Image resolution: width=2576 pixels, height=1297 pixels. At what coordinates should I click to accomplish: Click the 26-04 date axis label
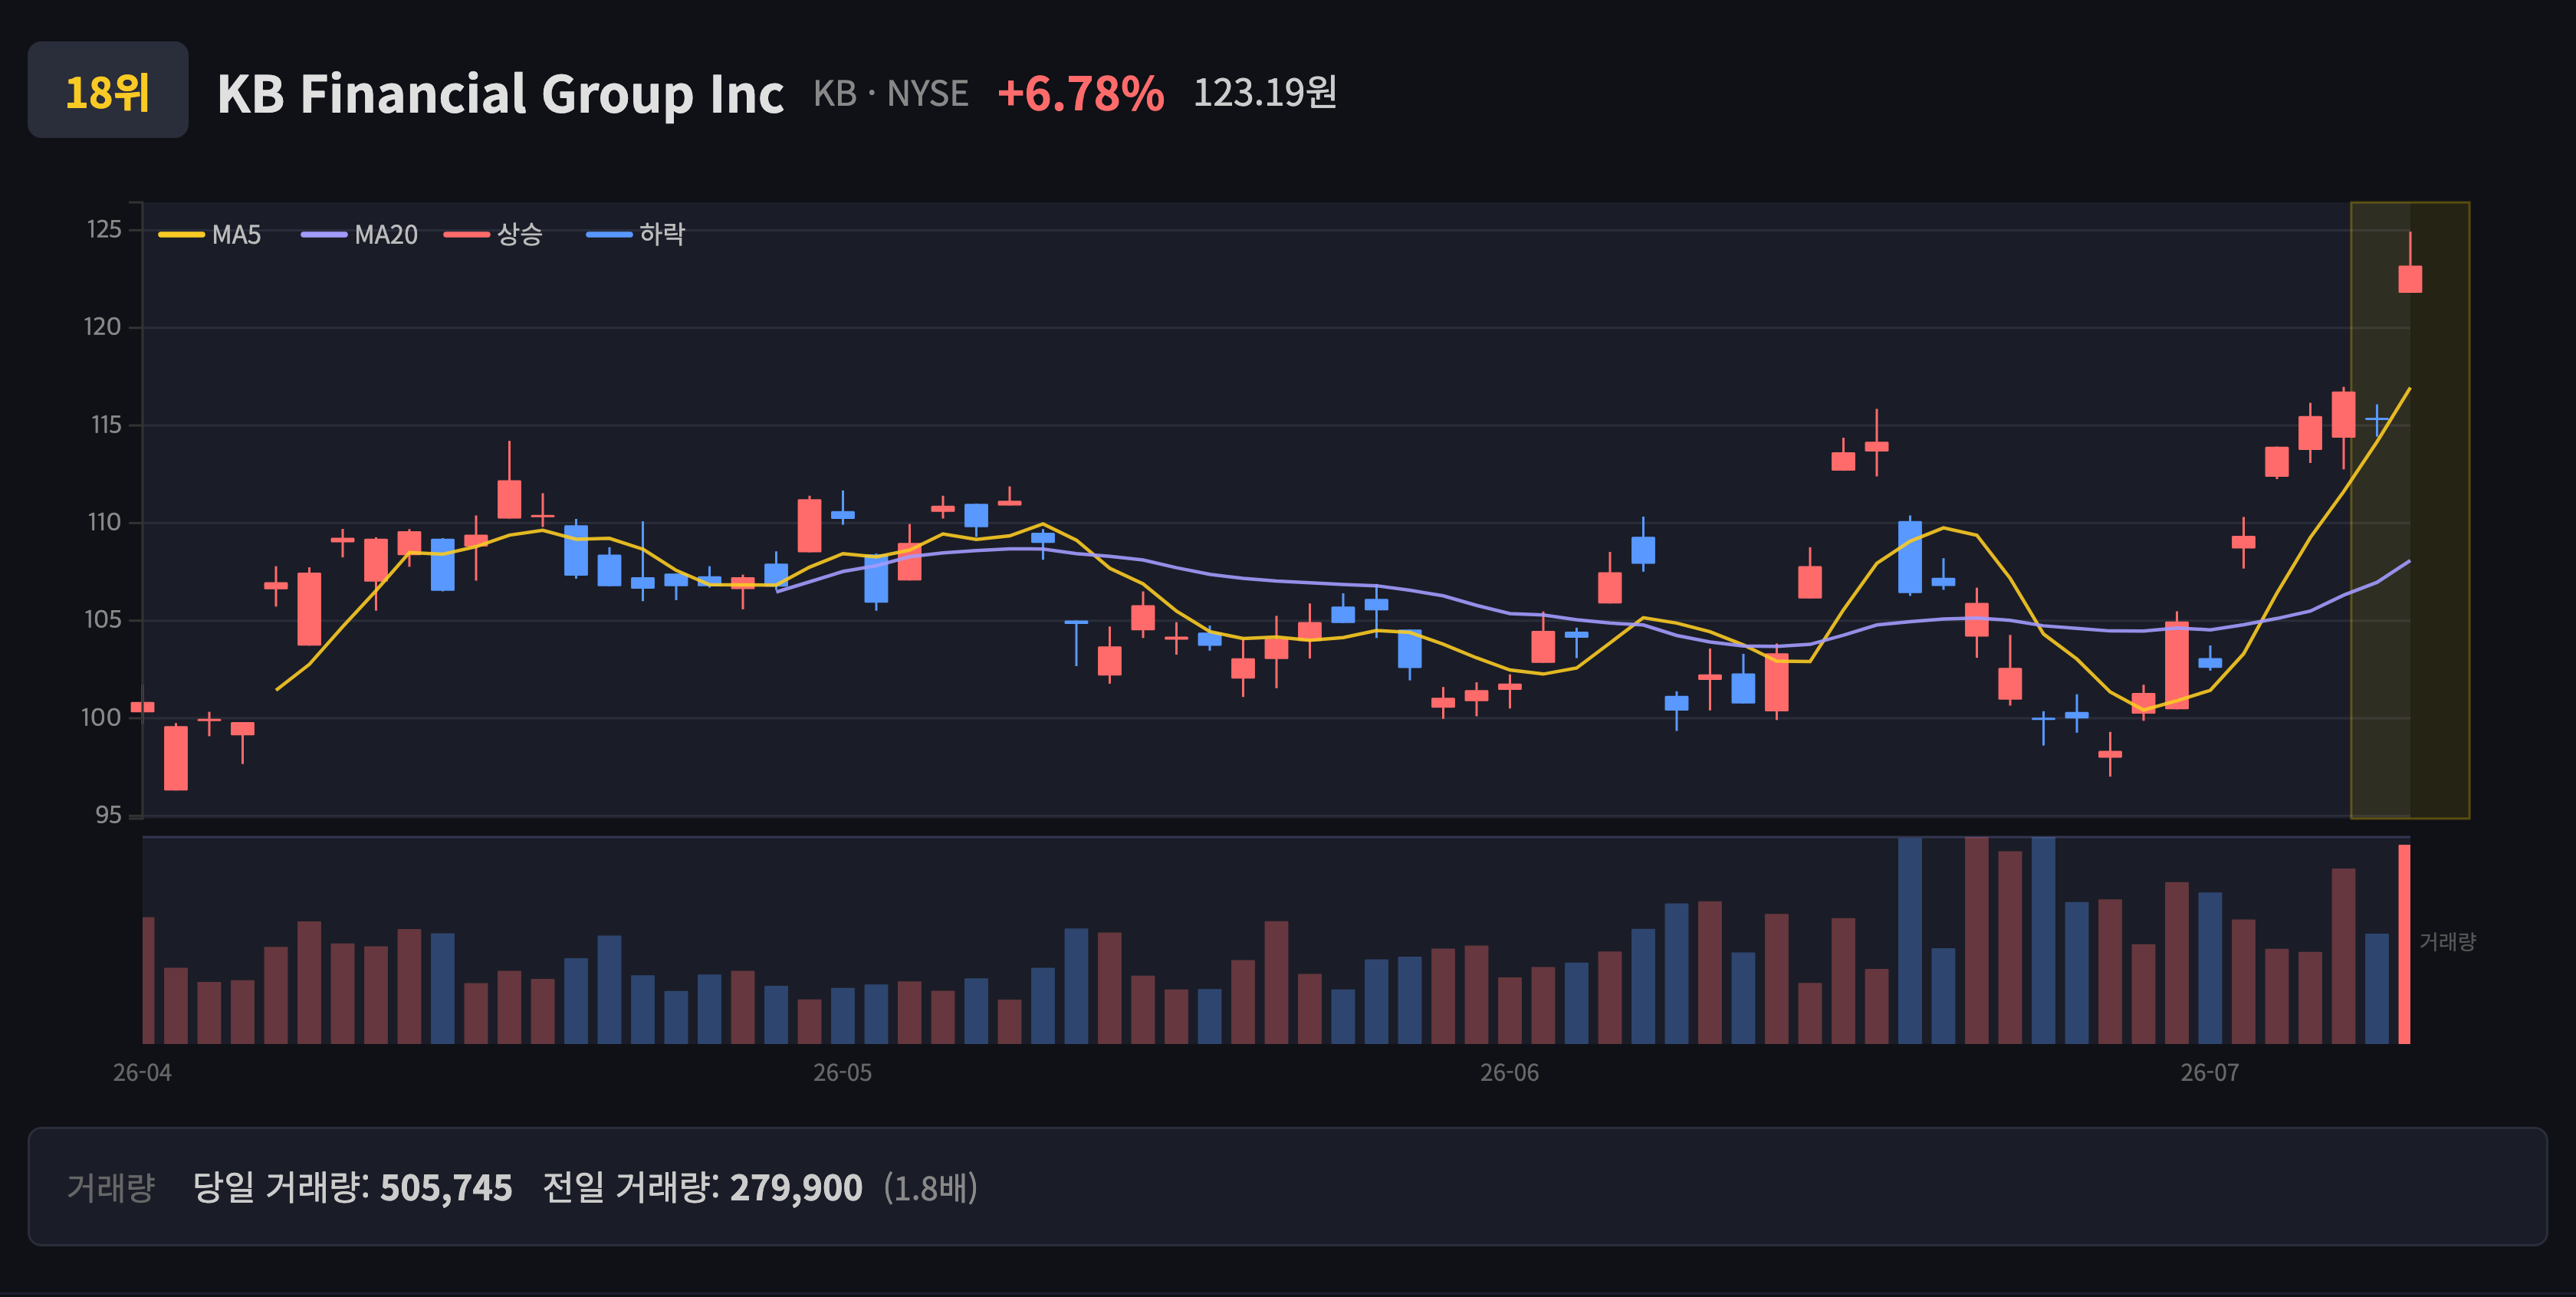pyautogui.click(x=142, y=1073)
